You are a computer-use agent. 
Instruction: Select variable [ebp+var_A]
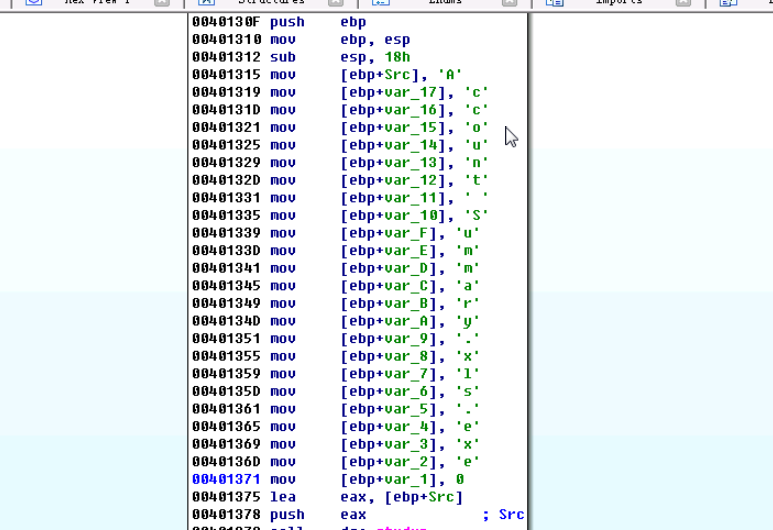coord(388,321)
